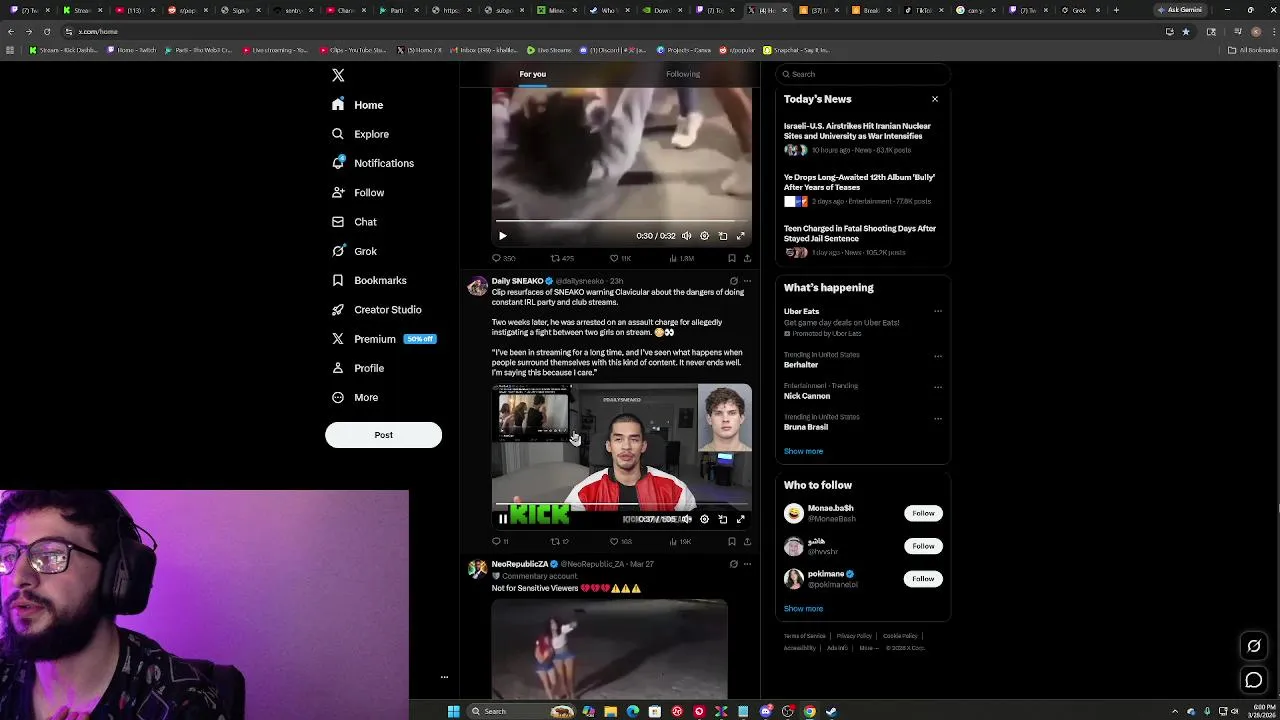
Task: Expand the More menu in sidebar
Action: tap(355, 397)
